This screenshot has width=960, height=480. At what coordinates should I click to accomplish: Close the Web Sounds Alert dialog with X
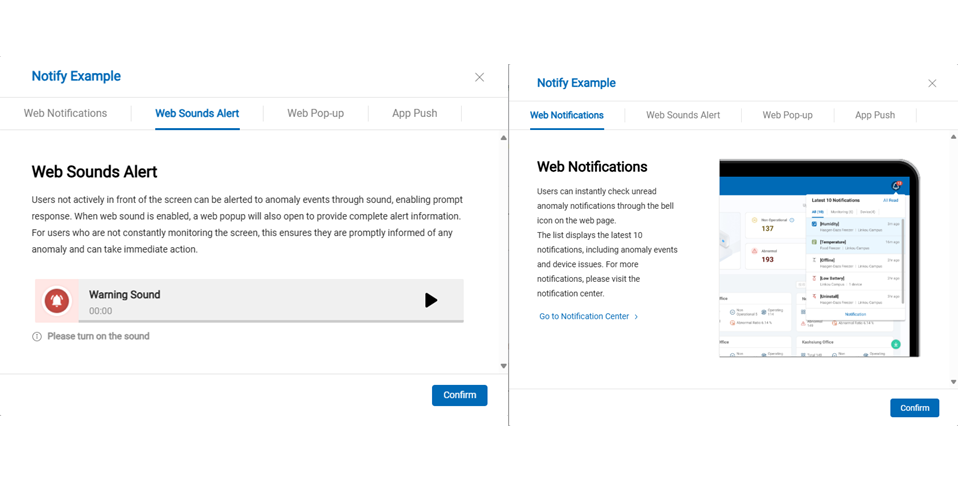[479, 77]
